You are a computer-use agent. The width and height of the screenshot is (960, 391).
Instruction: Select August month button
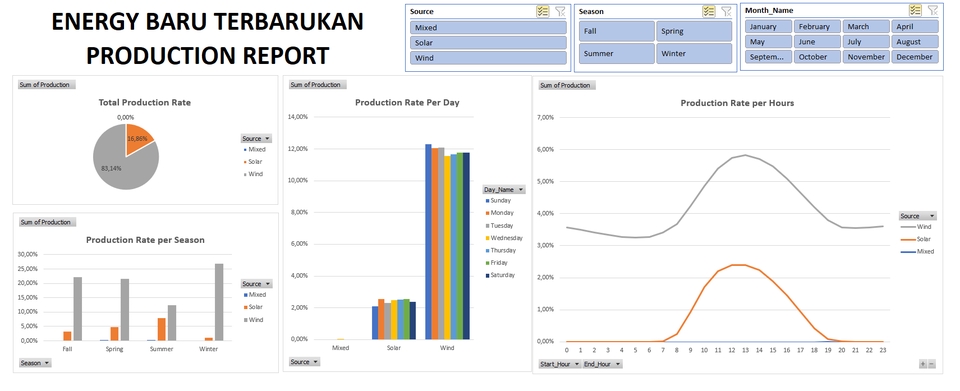(x=915, y=42)
